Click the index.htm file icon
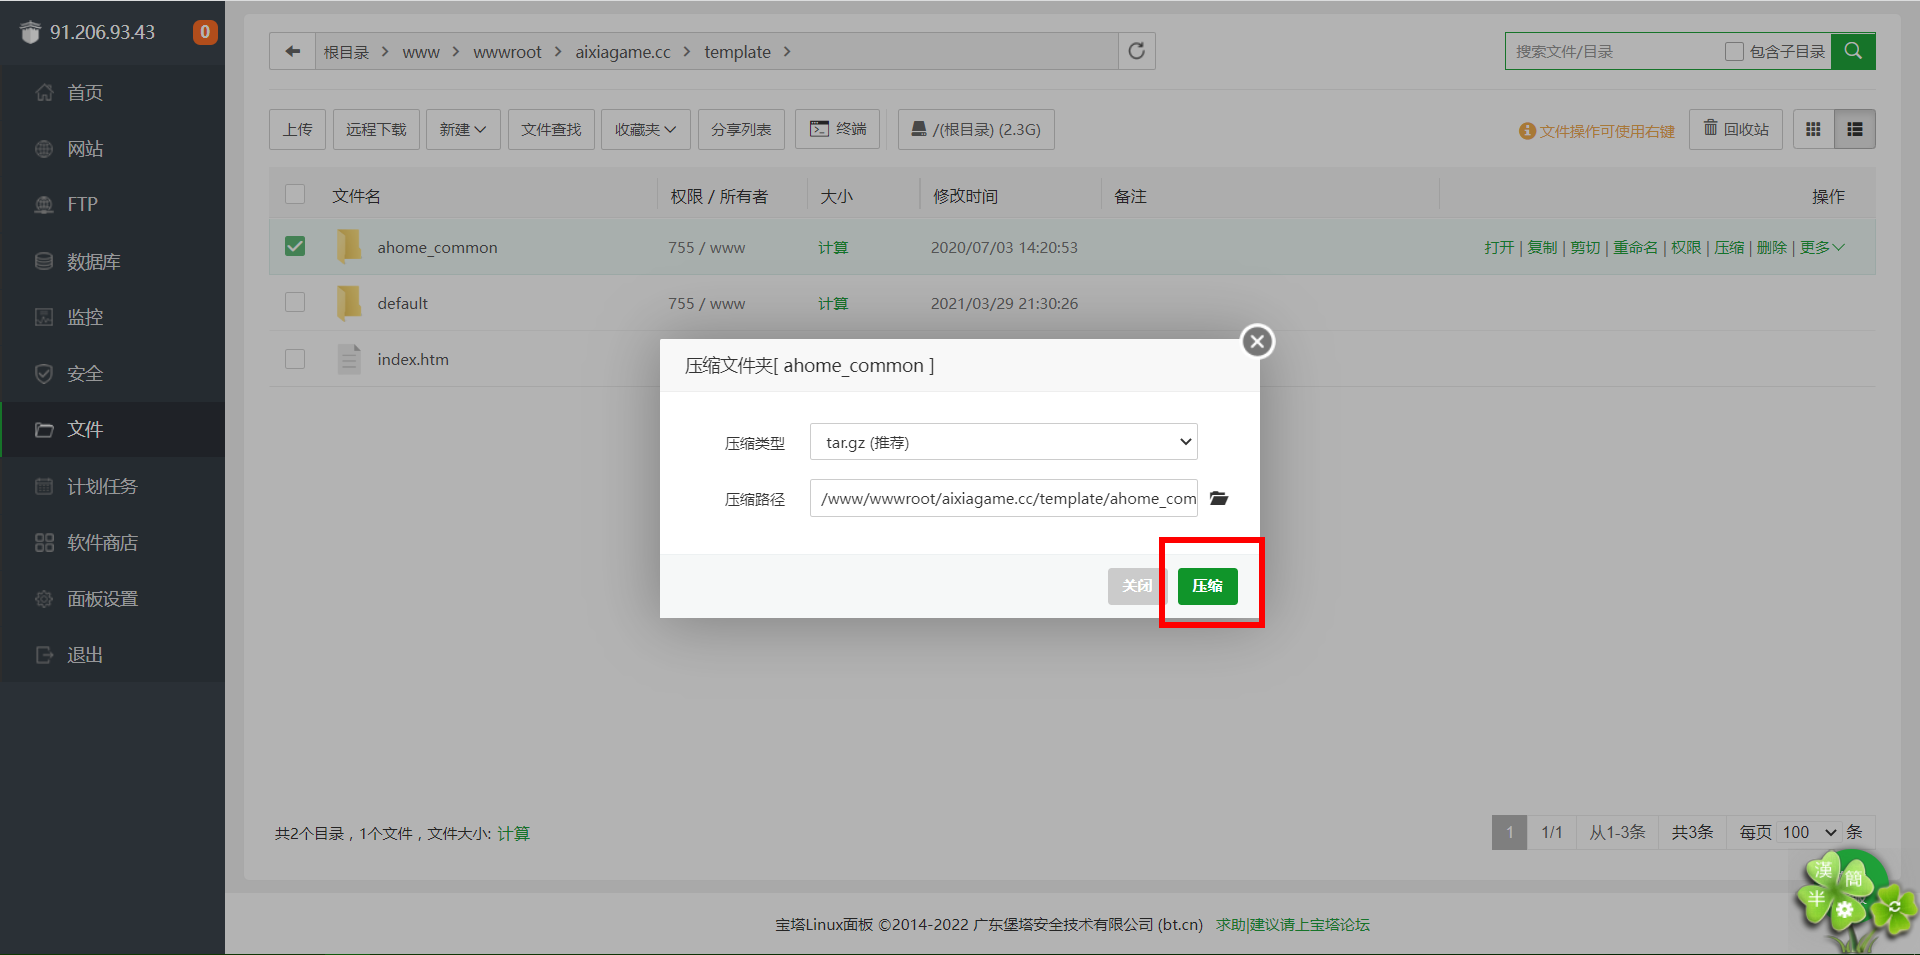Viewport: 1920px width, 955px height. click(x=349, y=358)
